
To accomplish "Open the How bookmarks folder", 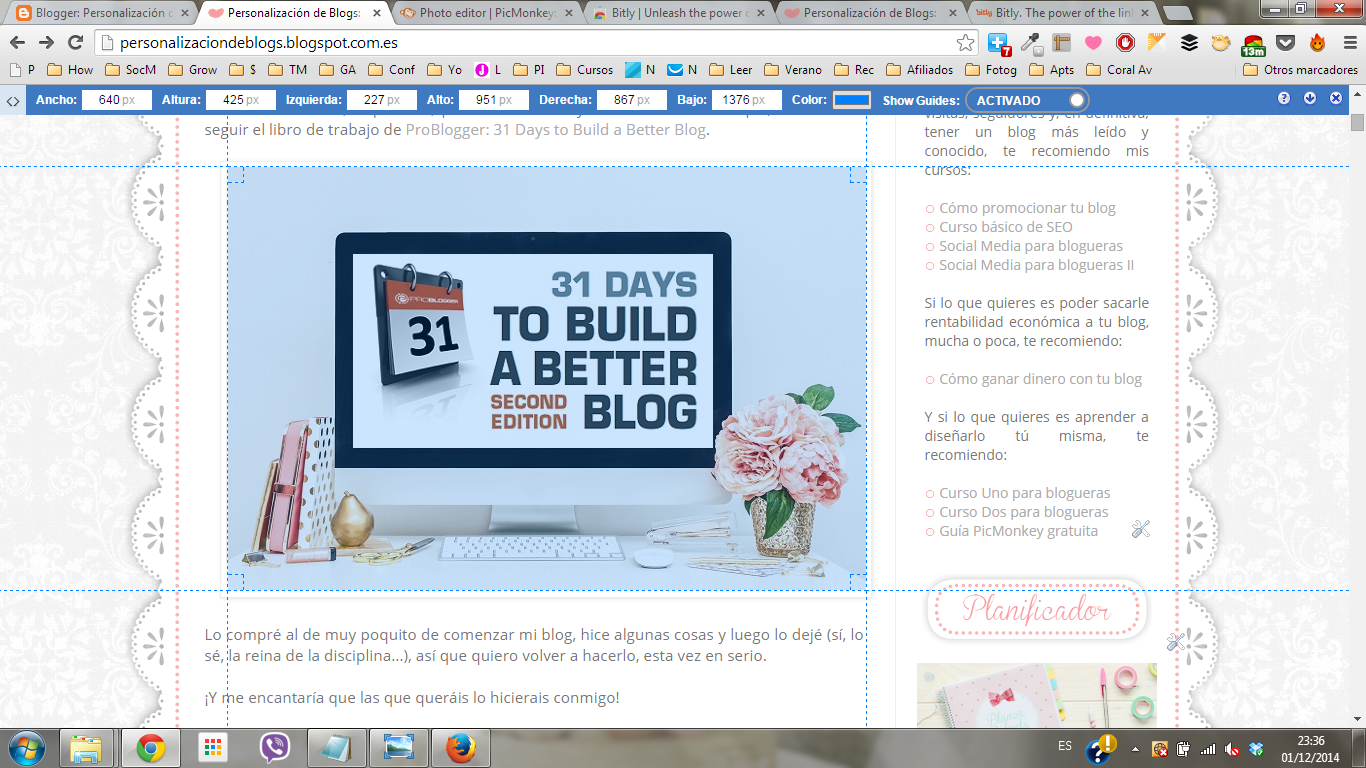I will [x=69, y=70].
